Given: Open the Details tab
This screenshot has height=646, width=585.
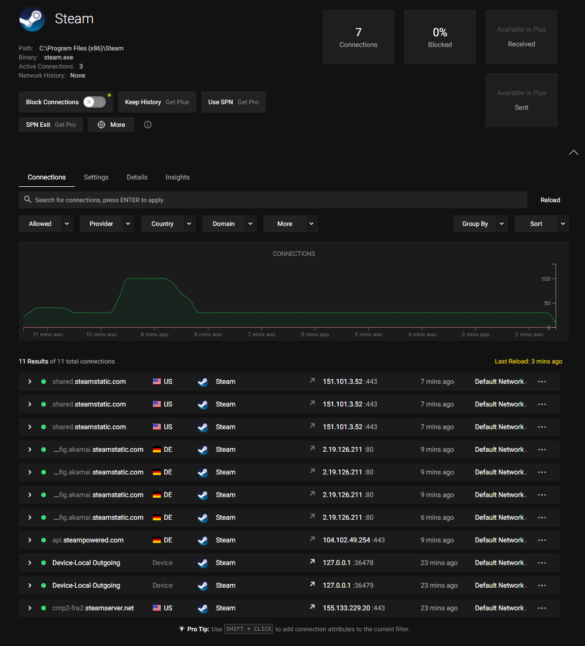Looking at the screenshot, I should click(x=137, y=177).
